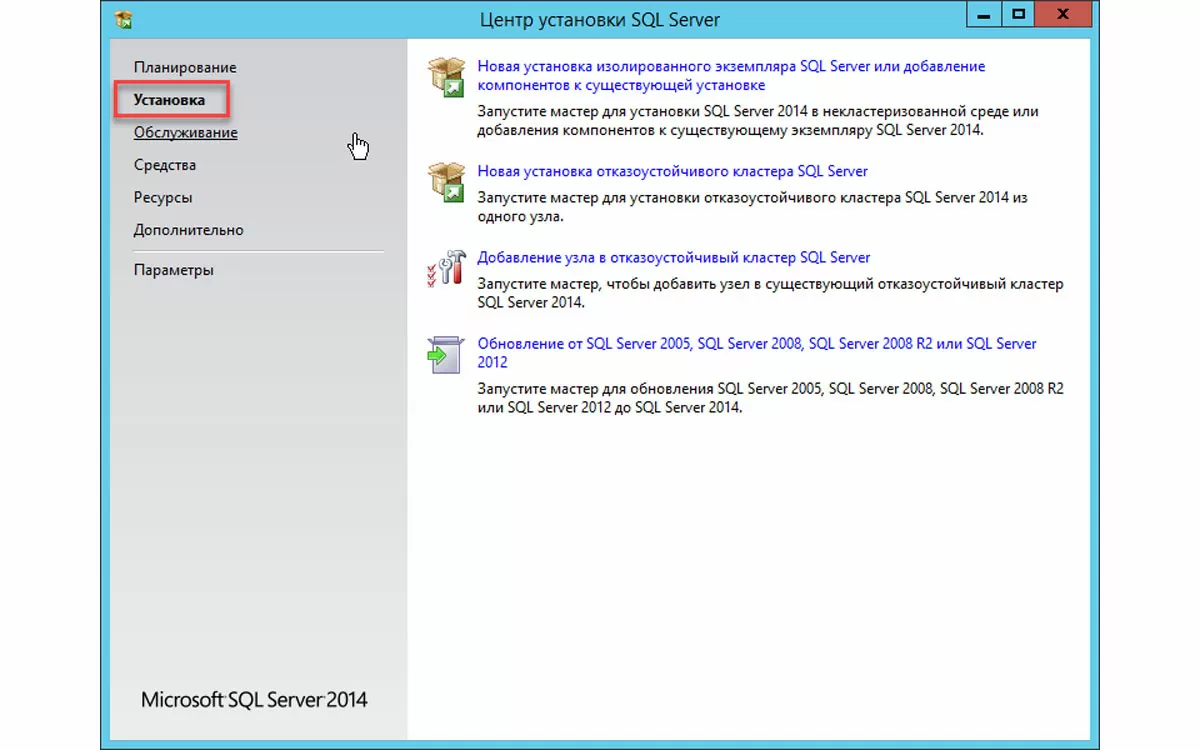Minimize the SQL Server setup window

point(984,14)
